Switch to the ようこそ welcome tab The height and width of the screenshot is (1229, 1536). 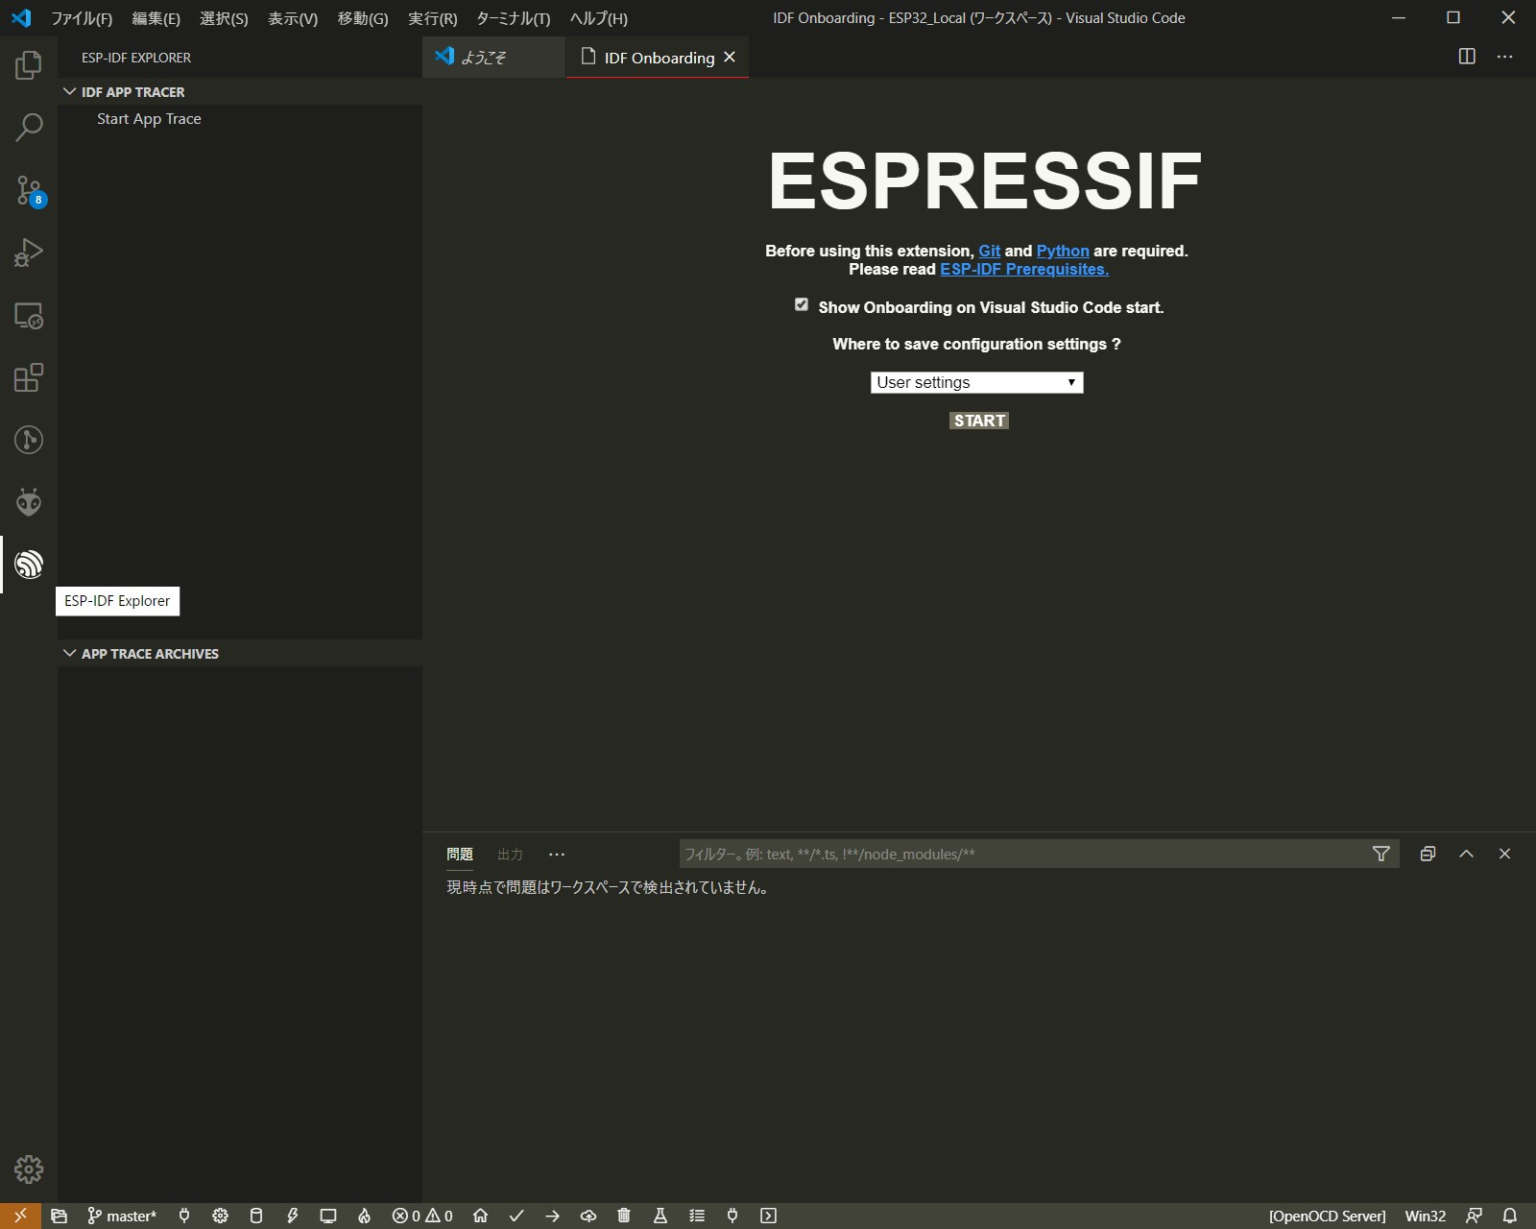[x=482, y=57]
